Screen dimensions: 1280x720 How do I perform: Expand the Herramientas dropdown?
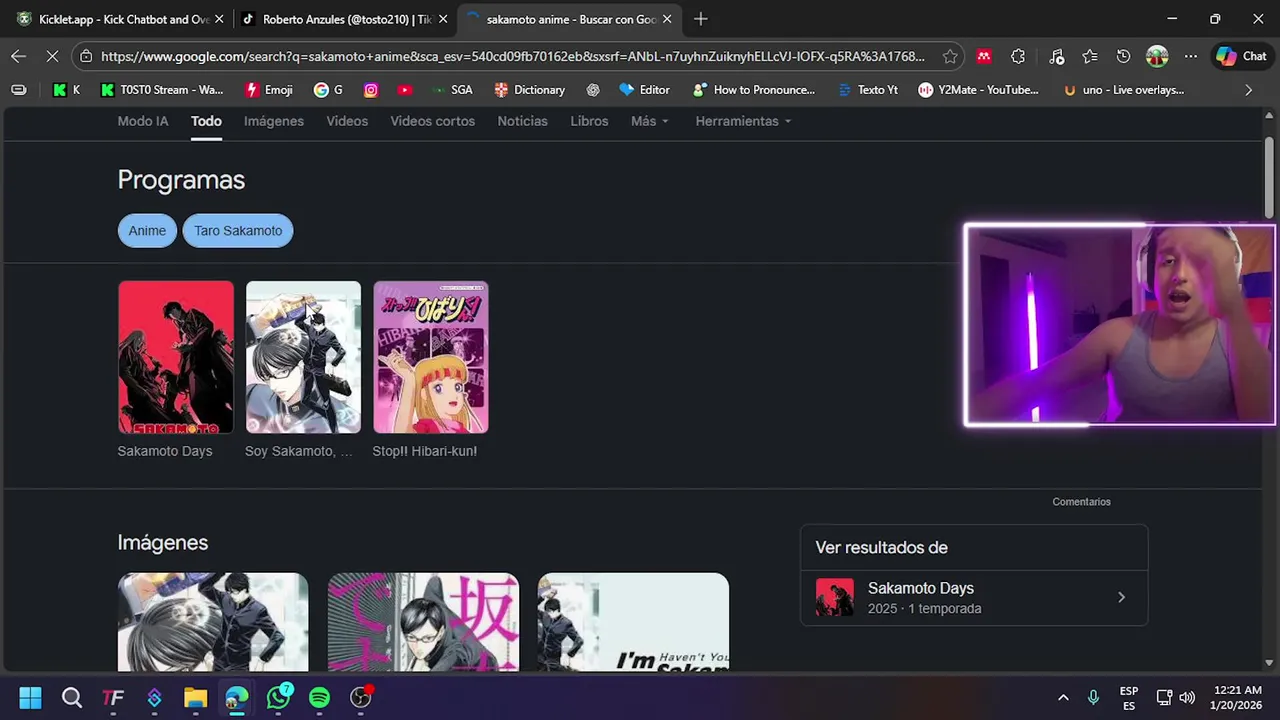point(743,121)
